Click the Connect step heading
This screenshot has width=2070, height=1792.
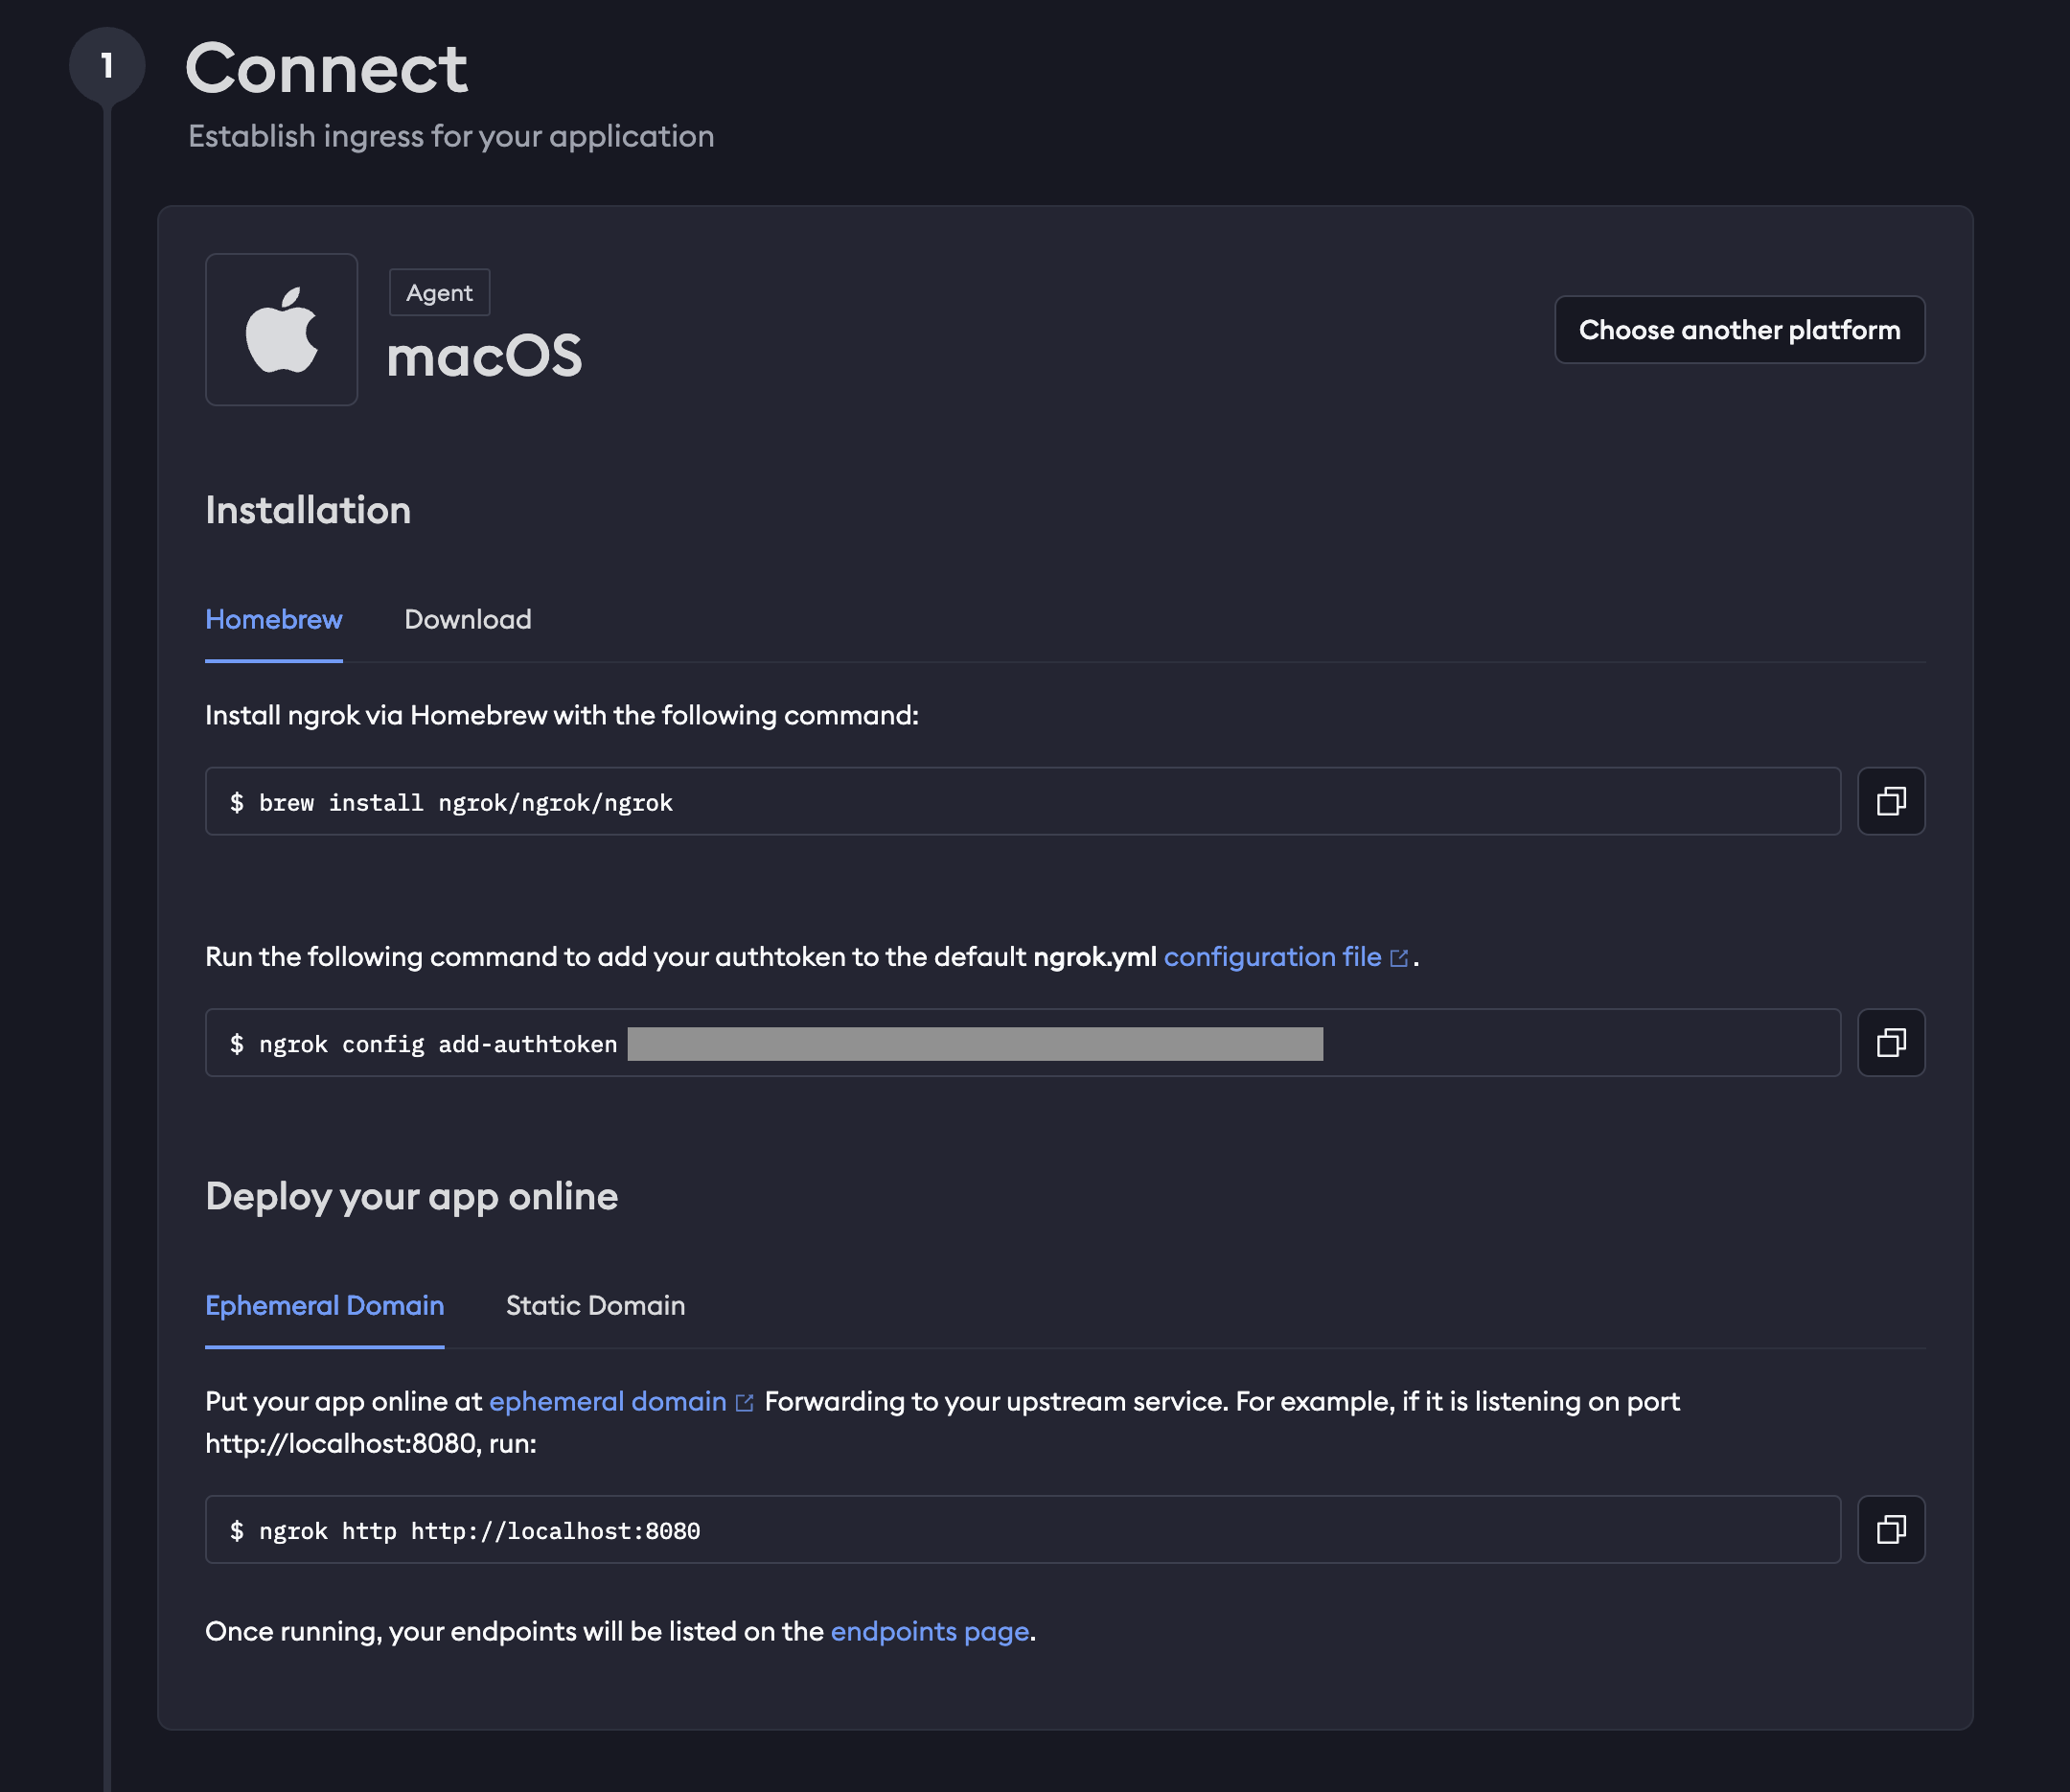[326, 68]
